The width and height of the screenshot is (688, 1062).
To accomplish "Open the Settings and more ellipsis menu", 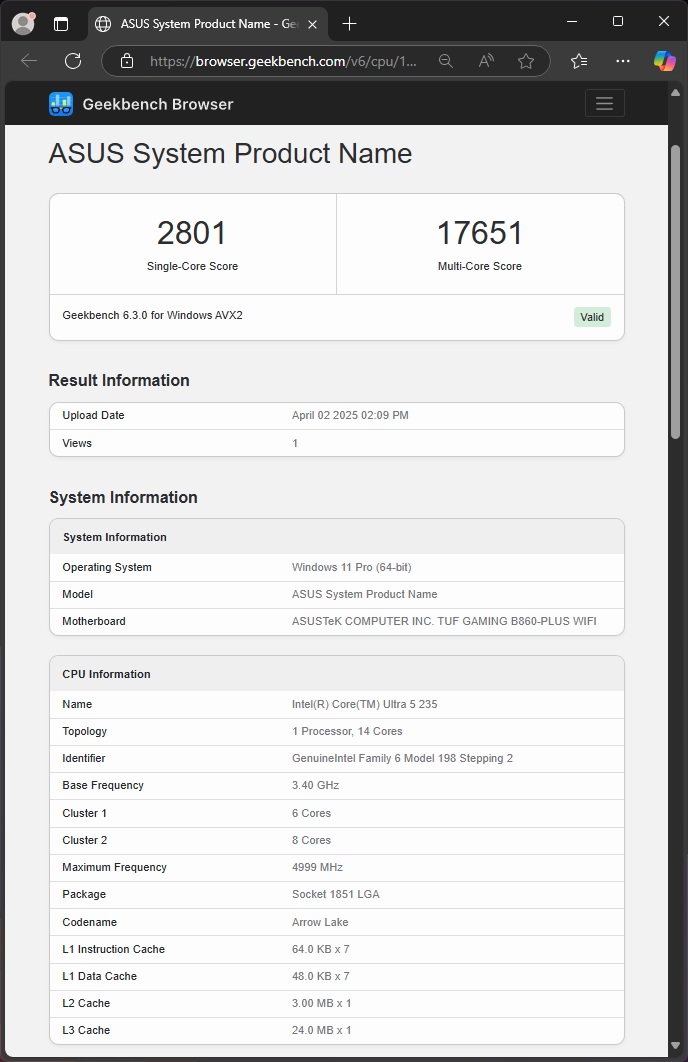I will point(623,61).
